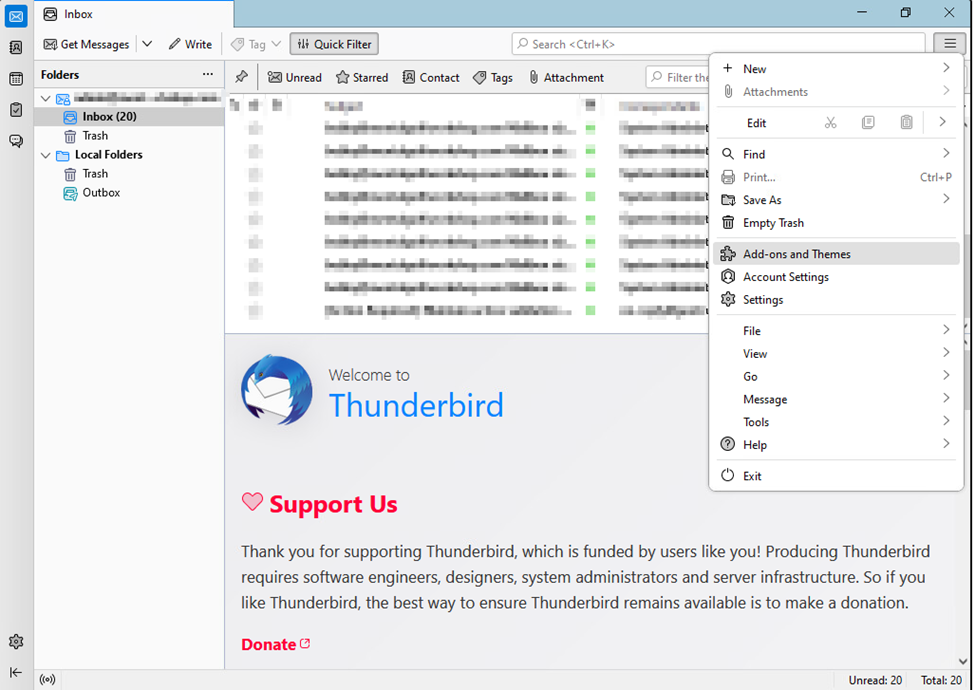Viewport: 975px width, 690px height.
Task: Expand the Save As submenu
Action: click(836, 200)
